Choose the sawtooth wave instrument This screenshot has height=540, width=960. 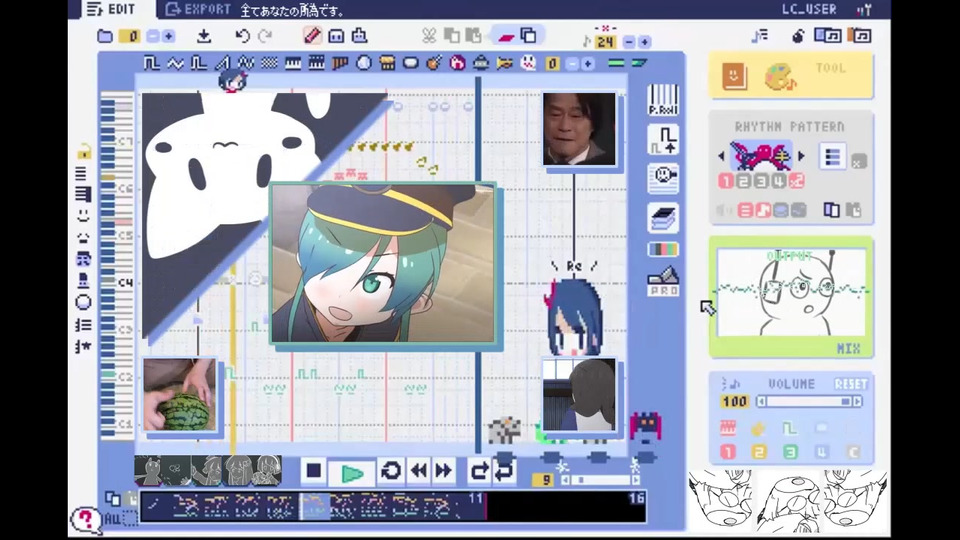tap(223, 63)
